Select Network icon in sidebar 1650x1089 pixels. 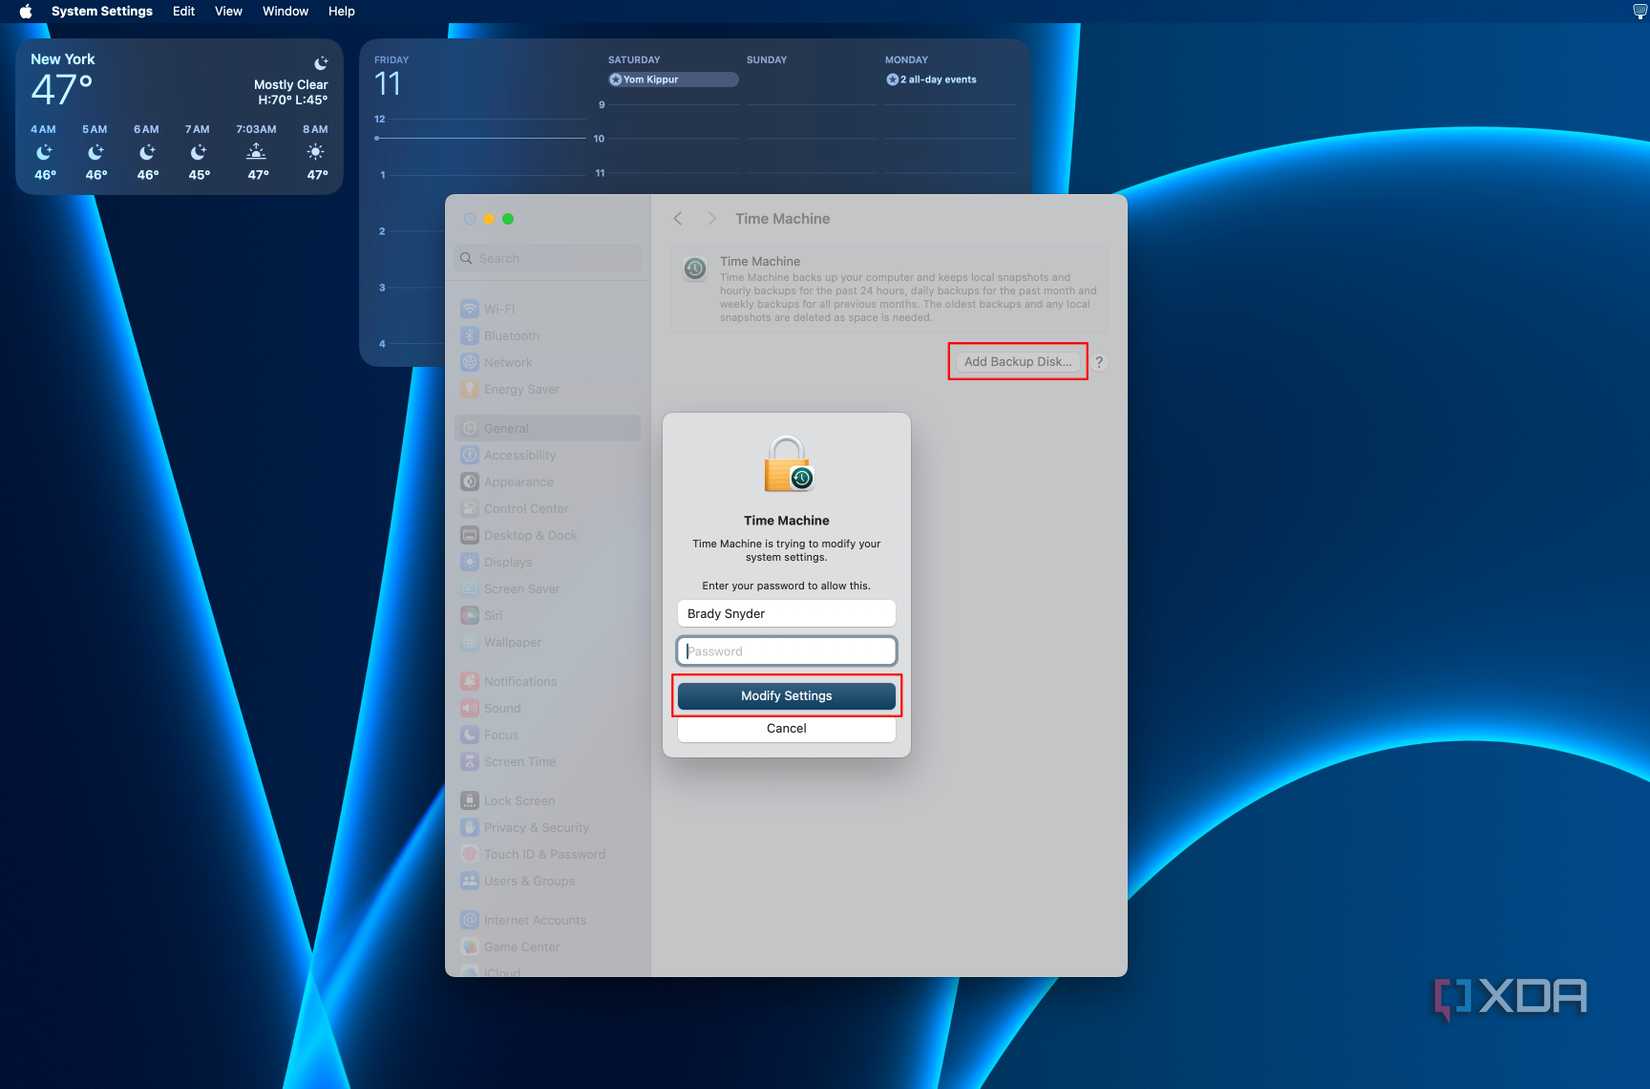[x=469, y=362]
